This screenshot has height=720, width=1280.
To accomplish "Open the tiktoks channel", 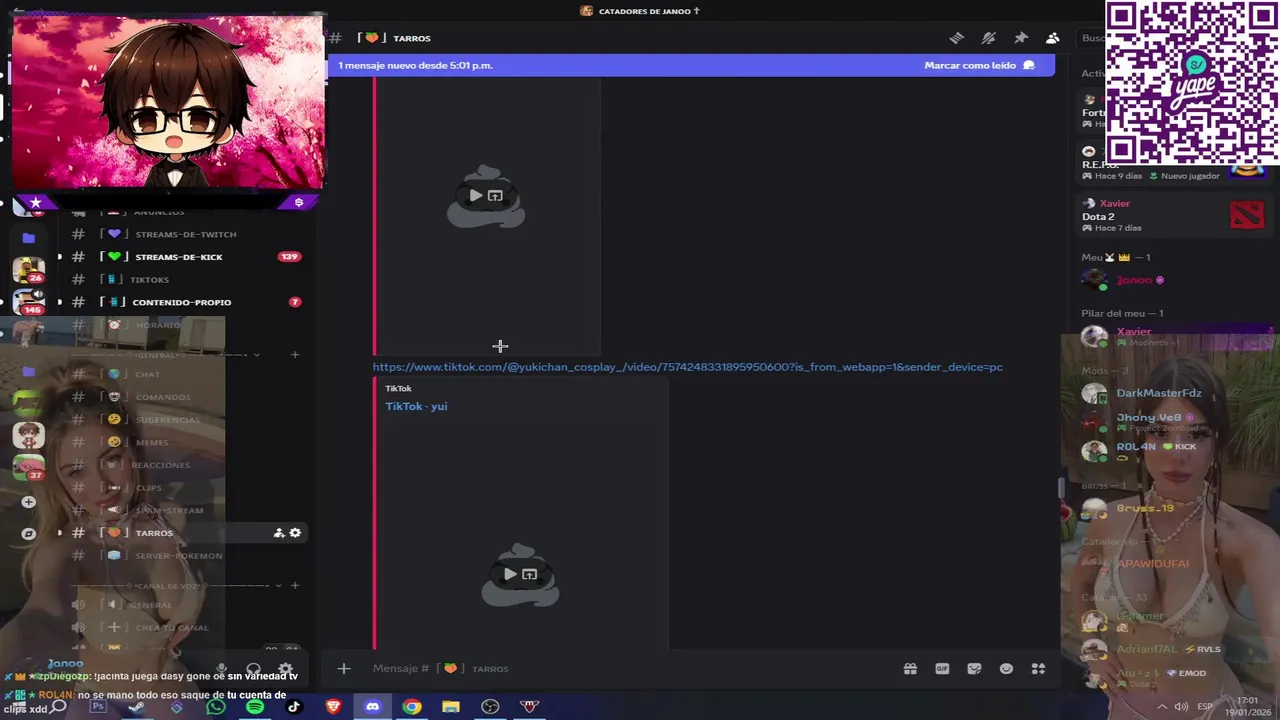I will tap(185, 279).
